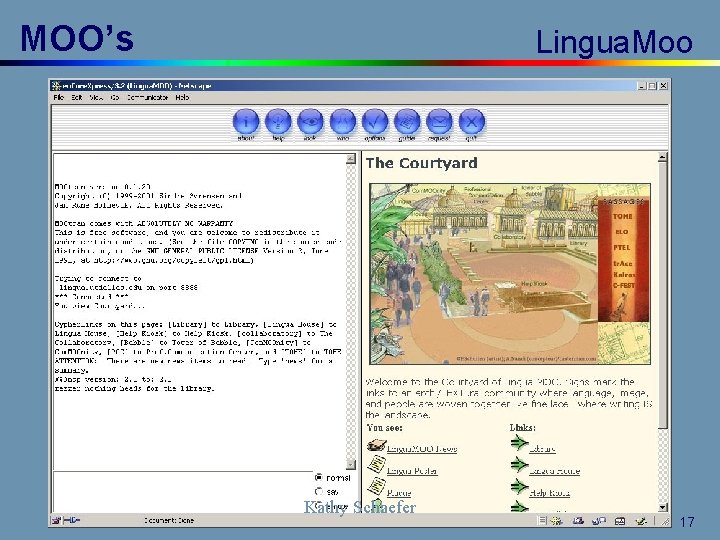Click the blue 'about' info button
The width and height of the screenshot is (720, 540).
click(246, 122)
